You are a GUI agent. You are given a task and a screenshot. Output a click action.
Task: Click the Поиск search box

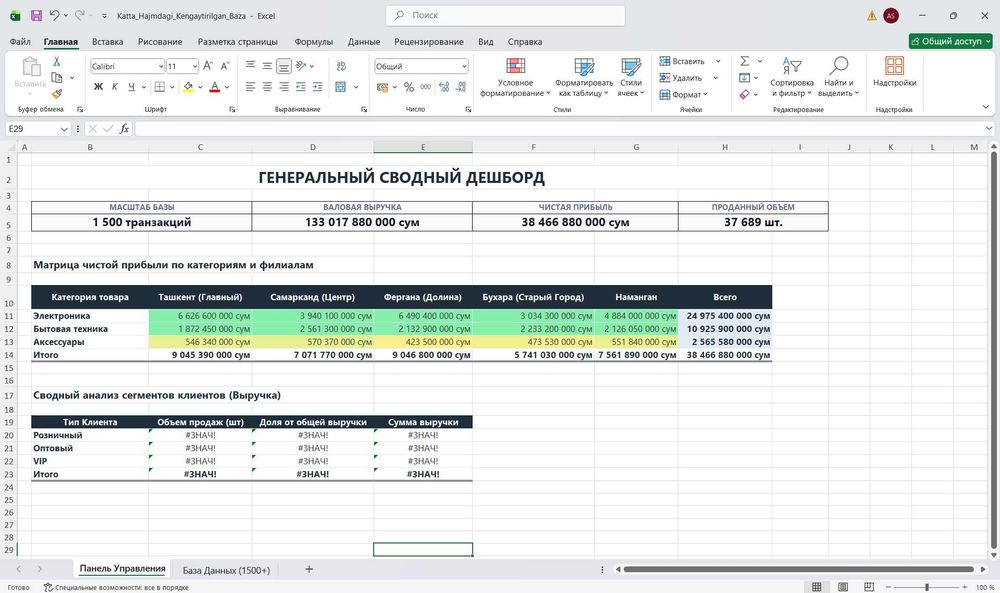pos(505,15)
